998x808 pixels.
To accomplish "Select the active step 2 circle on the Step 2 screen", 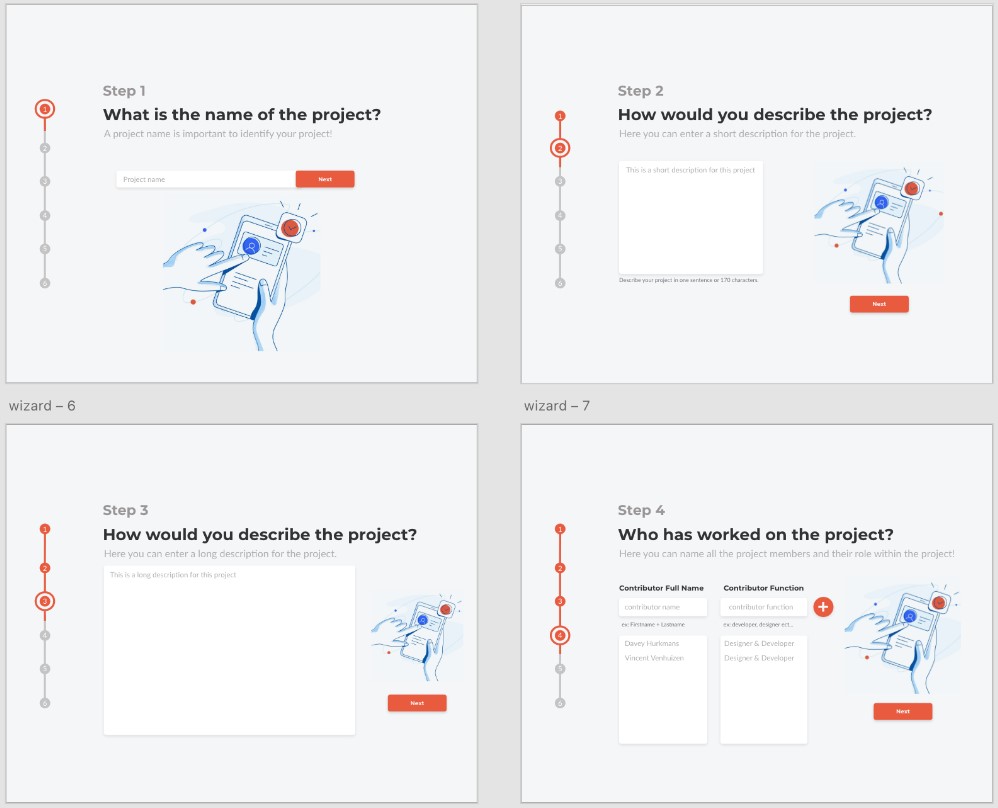I will click(560, 148).
